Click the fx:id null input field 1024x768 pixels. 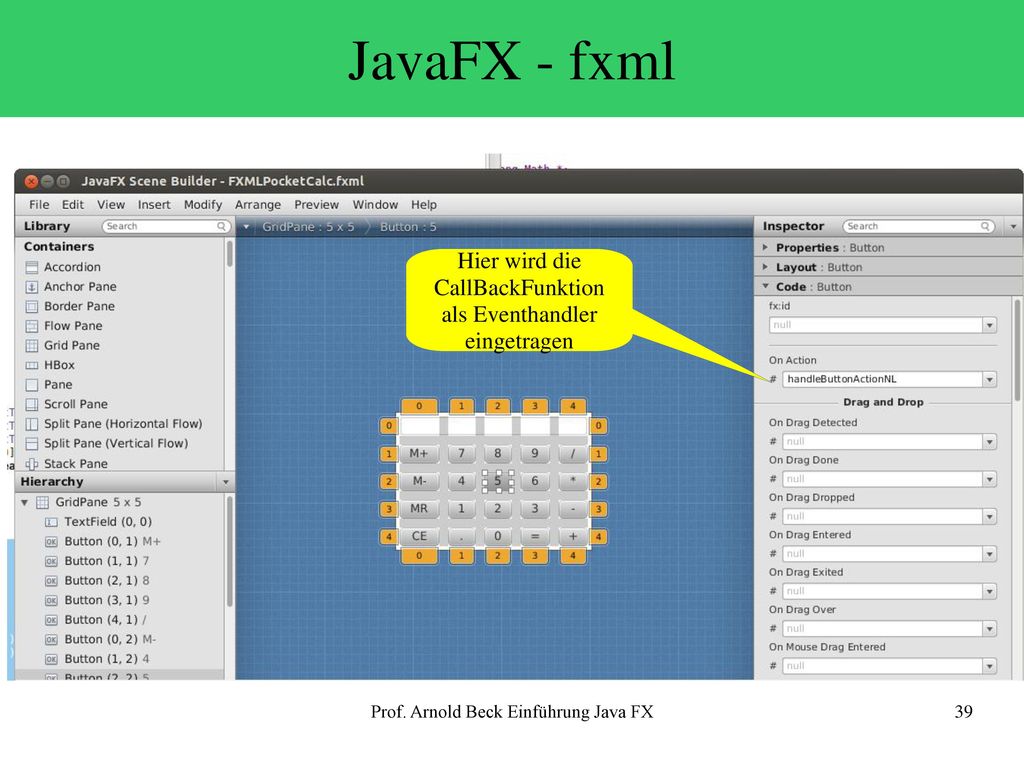pos(876,325)
